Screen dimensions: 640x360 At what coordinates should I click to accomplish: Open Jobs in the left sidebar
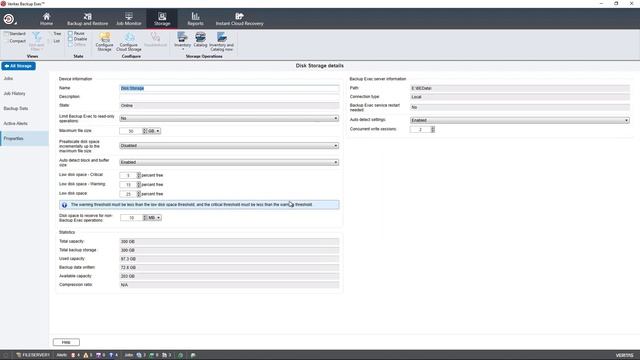point(8,78)
